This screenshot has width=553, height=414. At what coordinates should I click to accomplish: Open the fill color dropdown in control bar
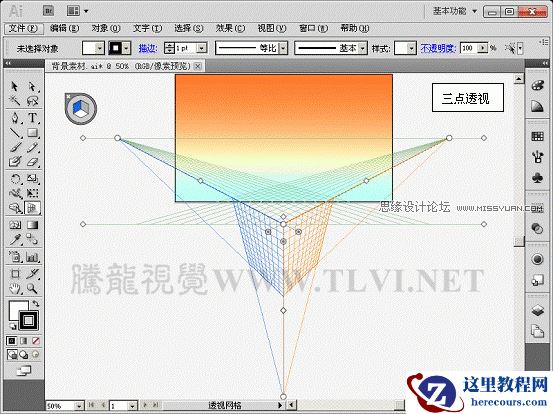(x=100, y=48)
